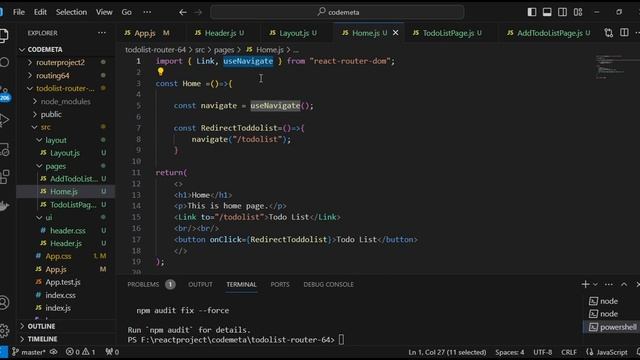
Task: Open the Search view in activity bar
Action: (x=4, y=62)
